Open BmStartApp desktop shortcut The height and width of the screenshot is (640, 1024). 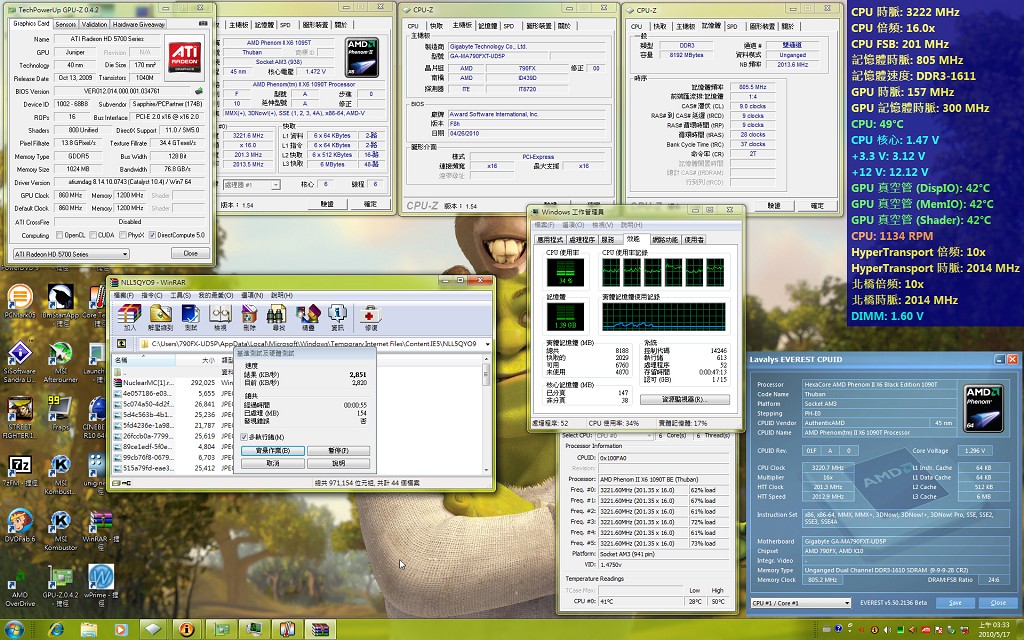(x=60, y=303)
